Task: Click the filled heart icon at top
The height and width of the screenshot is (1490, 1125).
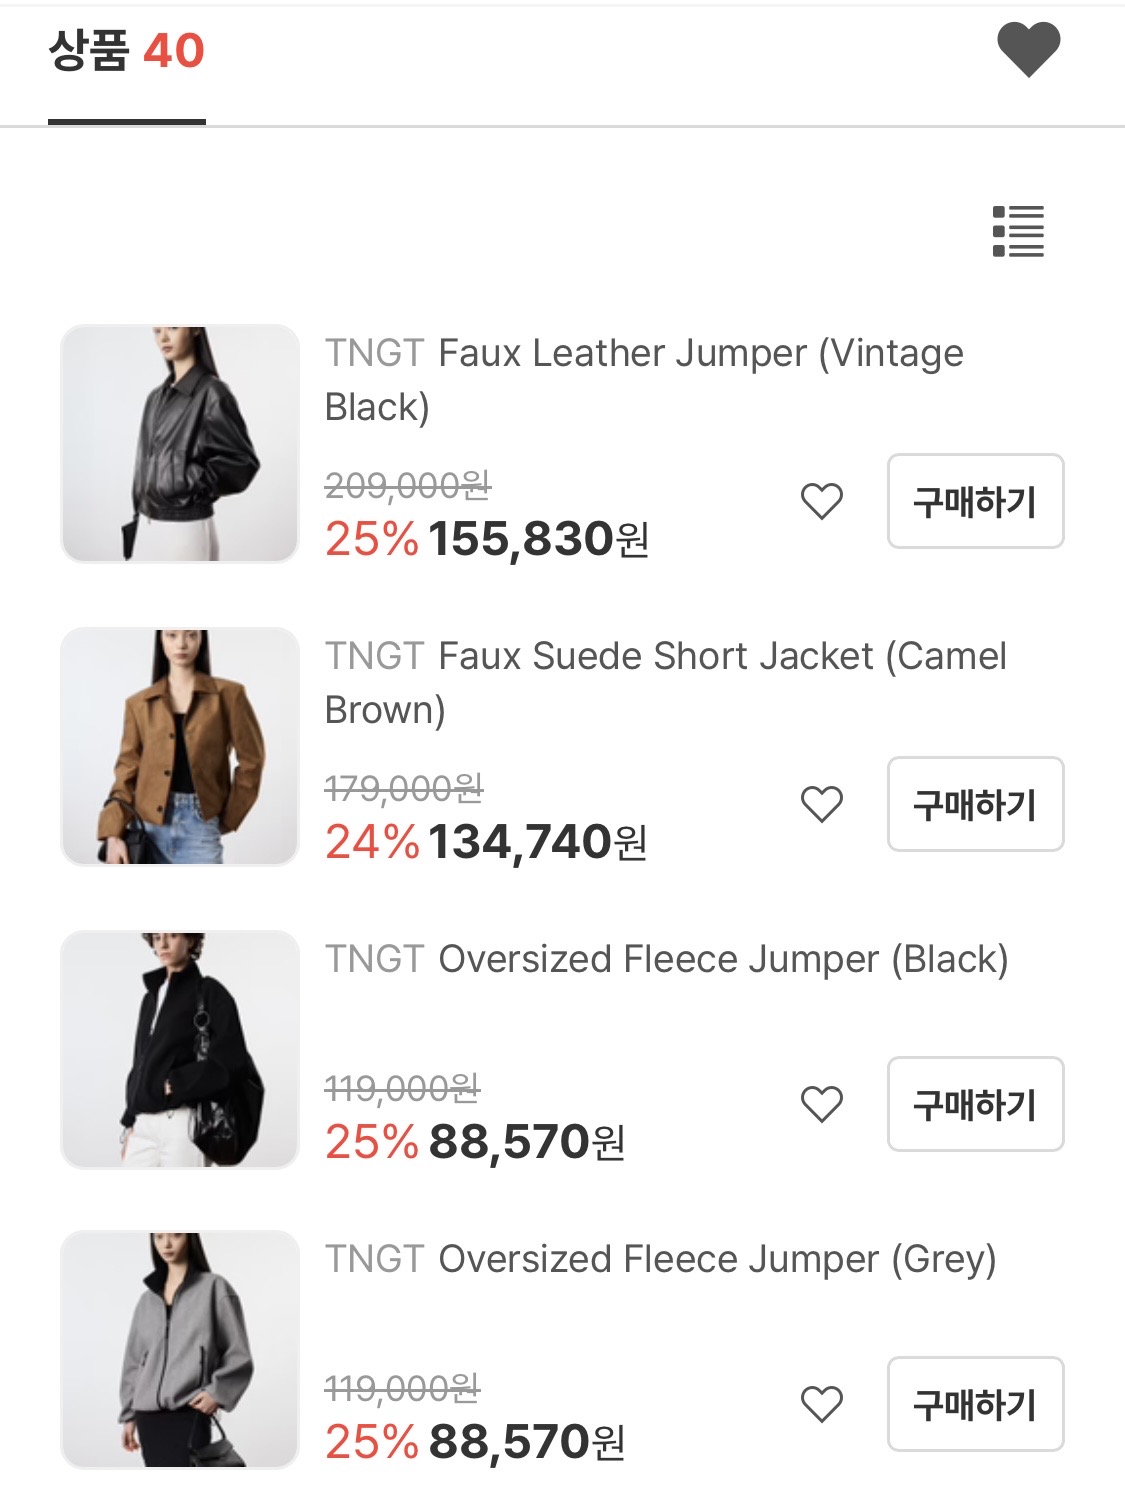Action: 1028,49
